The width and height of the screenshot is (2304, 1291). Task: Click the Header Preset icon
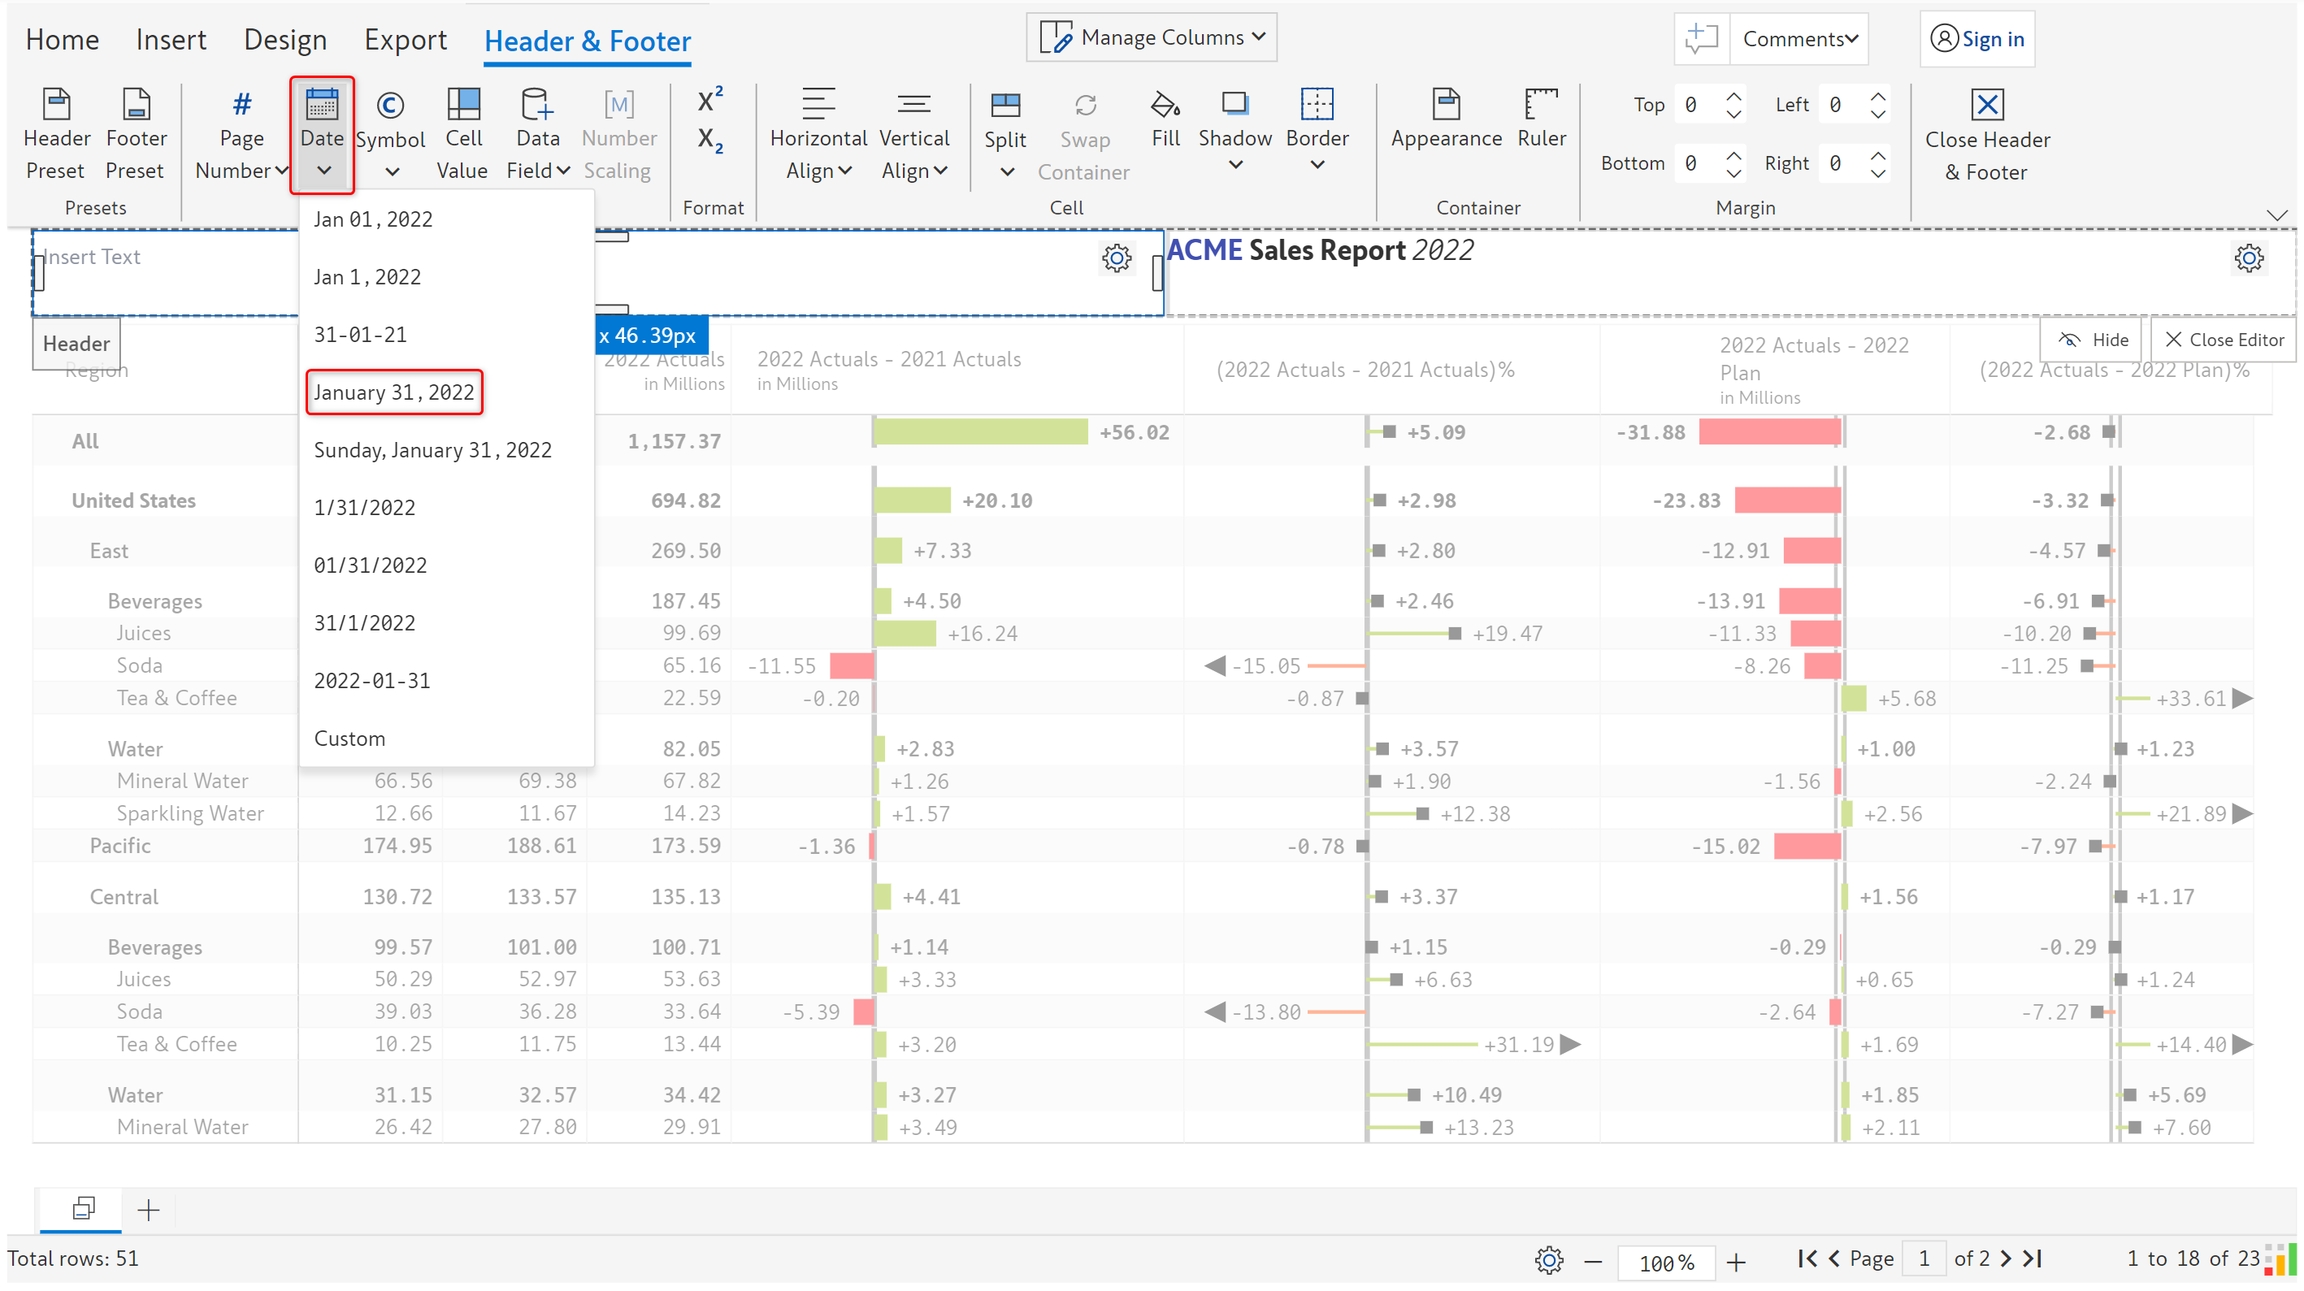(56, 104)
